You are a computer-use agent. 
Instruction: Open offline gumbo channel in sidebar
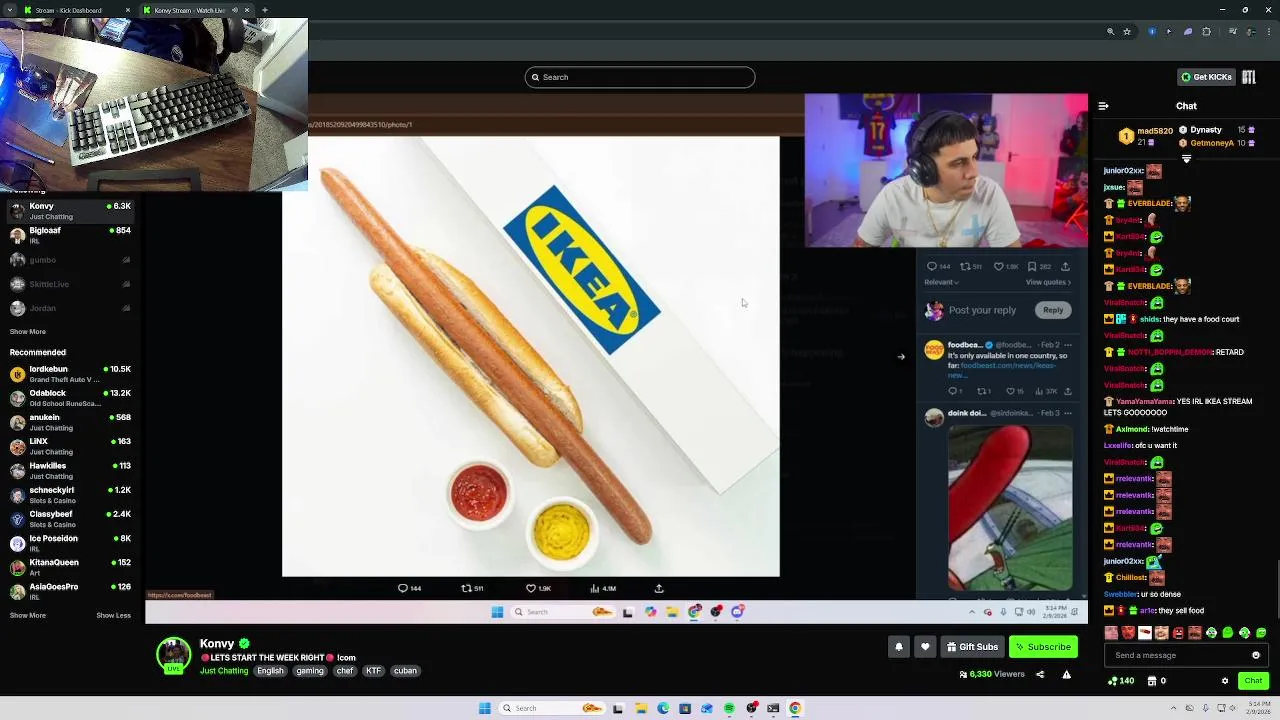pos(70,260)
